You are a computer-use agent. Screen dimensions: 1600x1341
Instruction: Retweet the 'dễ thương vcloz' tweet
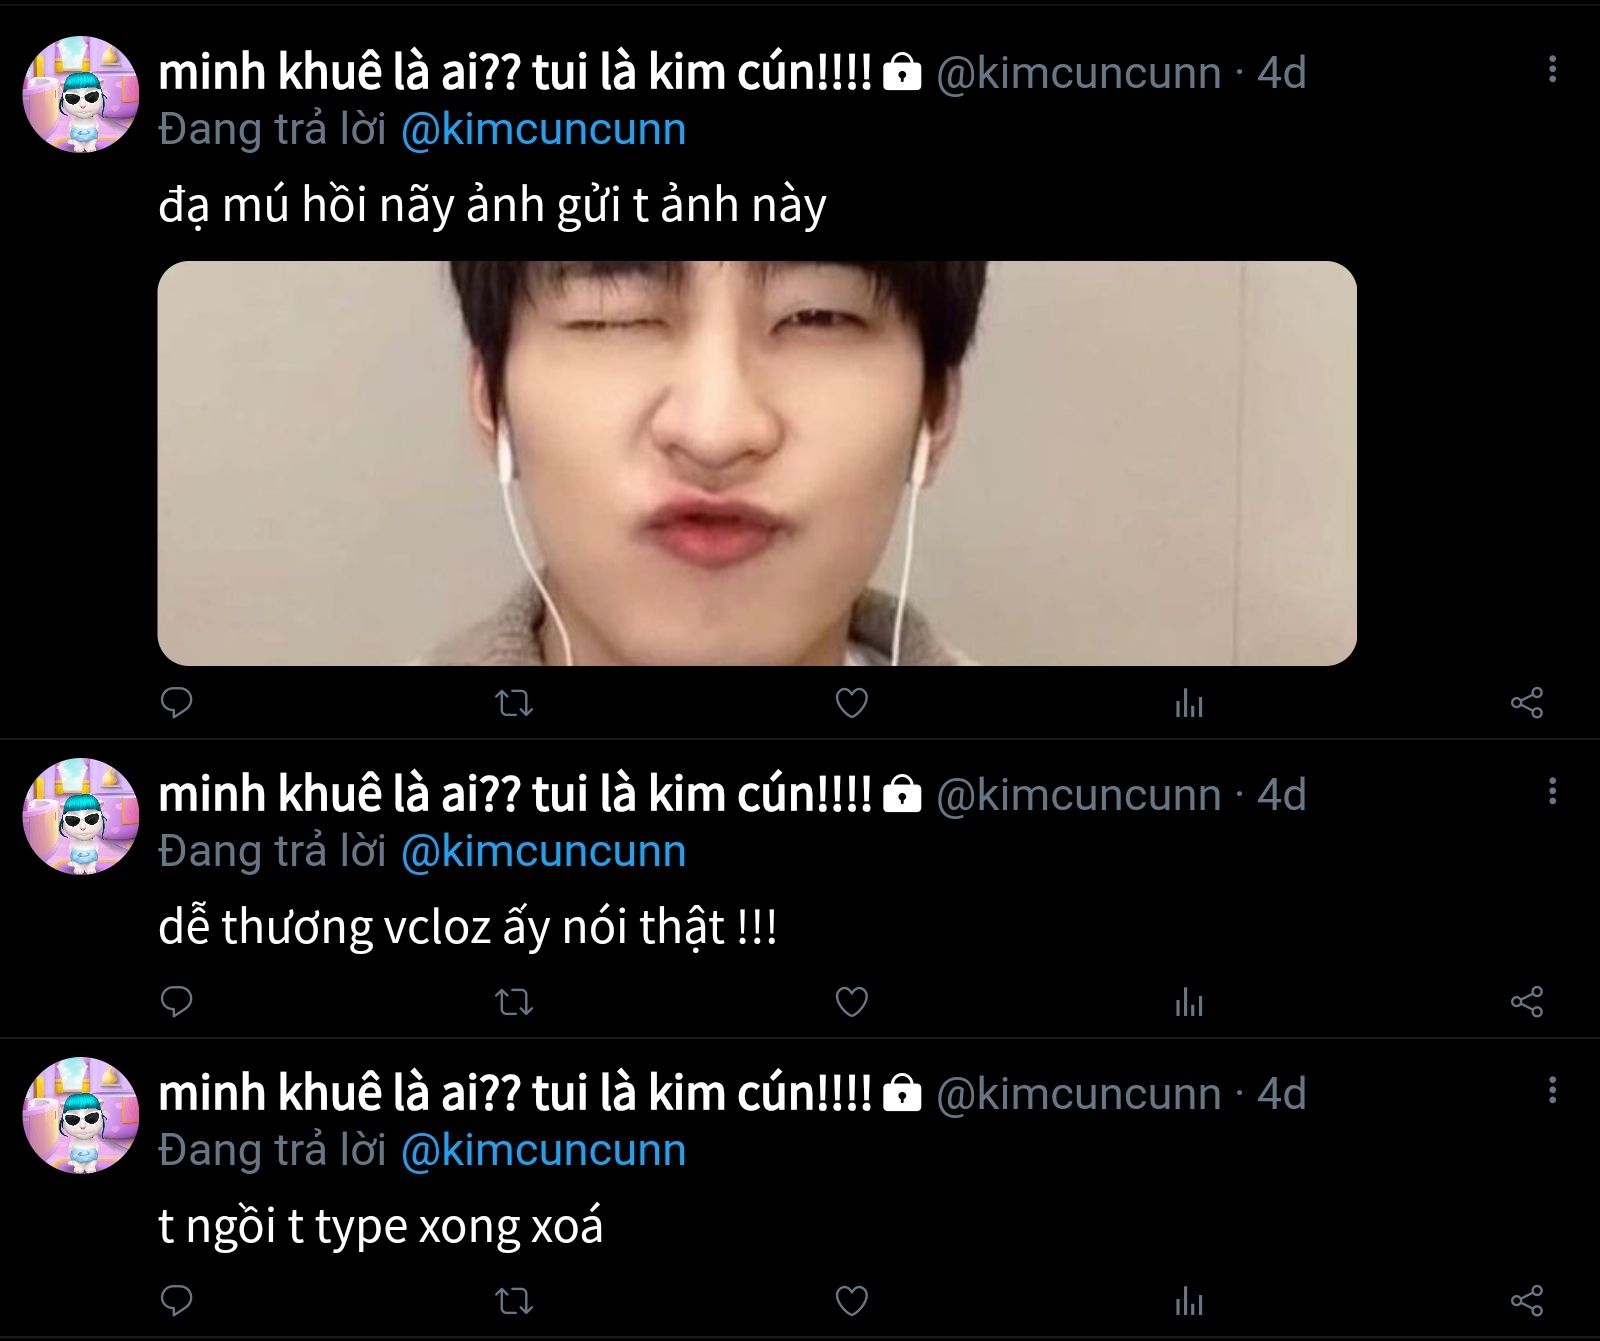pyautogui.click(x=514, y=1002)
